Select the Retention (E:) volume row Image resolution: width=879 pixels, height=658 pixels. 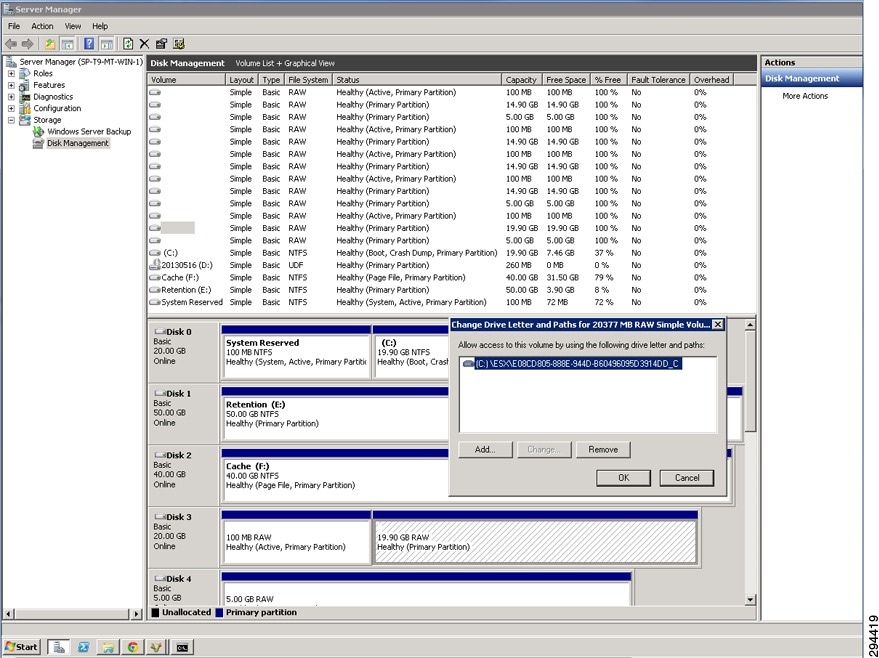[452, 290]
